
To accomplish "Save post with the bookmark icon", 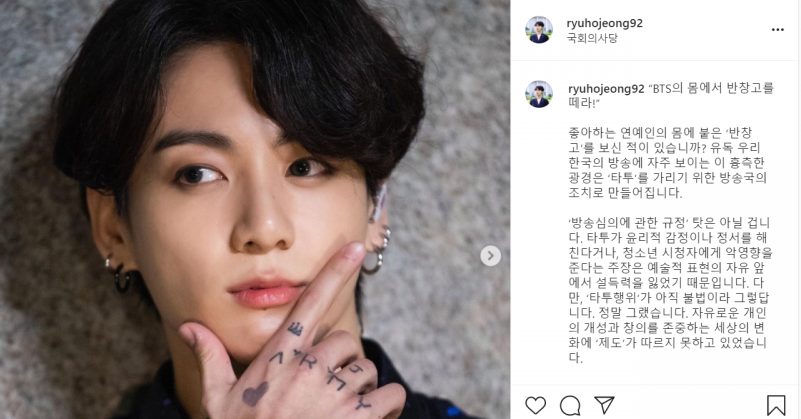I will (776, 405).
